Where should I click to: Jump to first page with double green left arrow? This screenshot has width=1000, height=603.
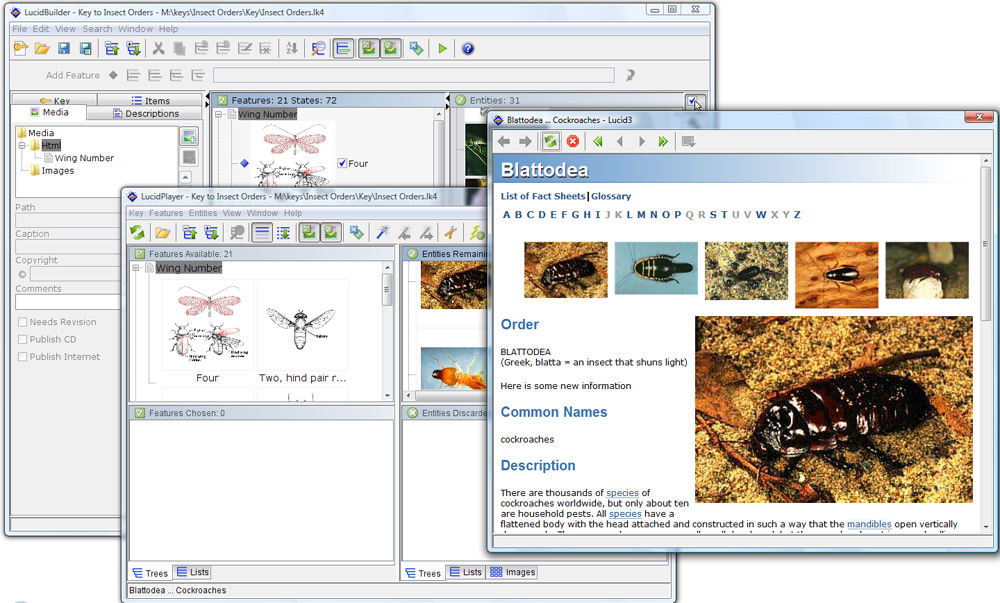(598, 142)
